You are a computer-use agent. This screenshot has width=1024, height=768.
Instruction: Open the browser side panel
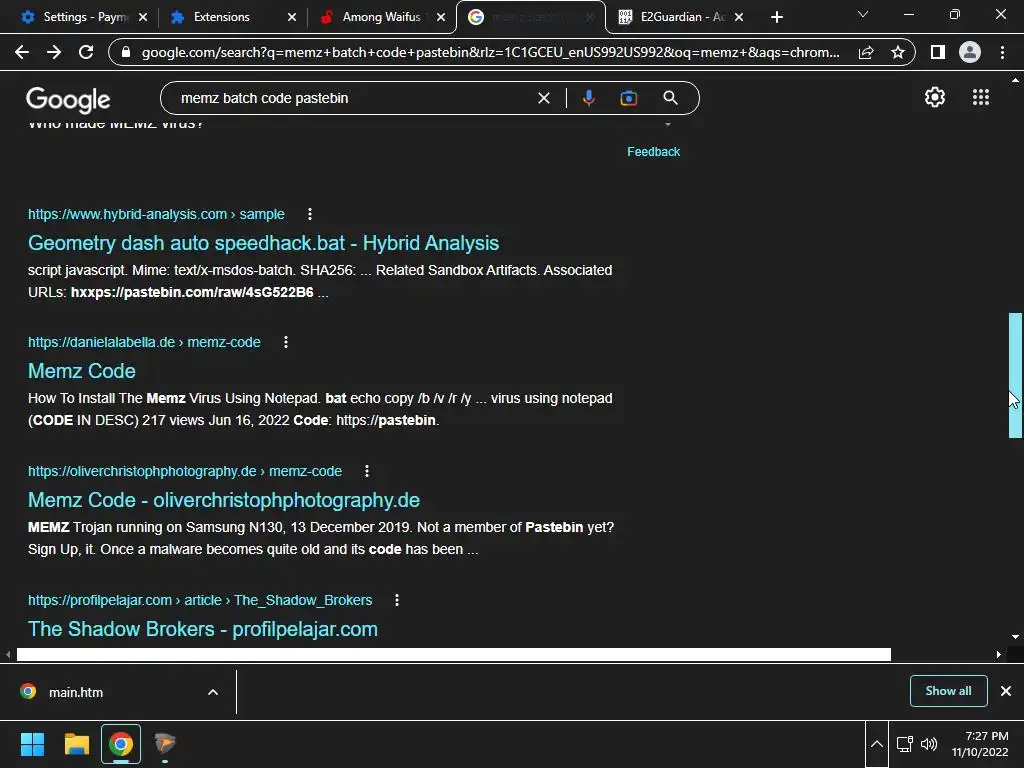[938, 52]
